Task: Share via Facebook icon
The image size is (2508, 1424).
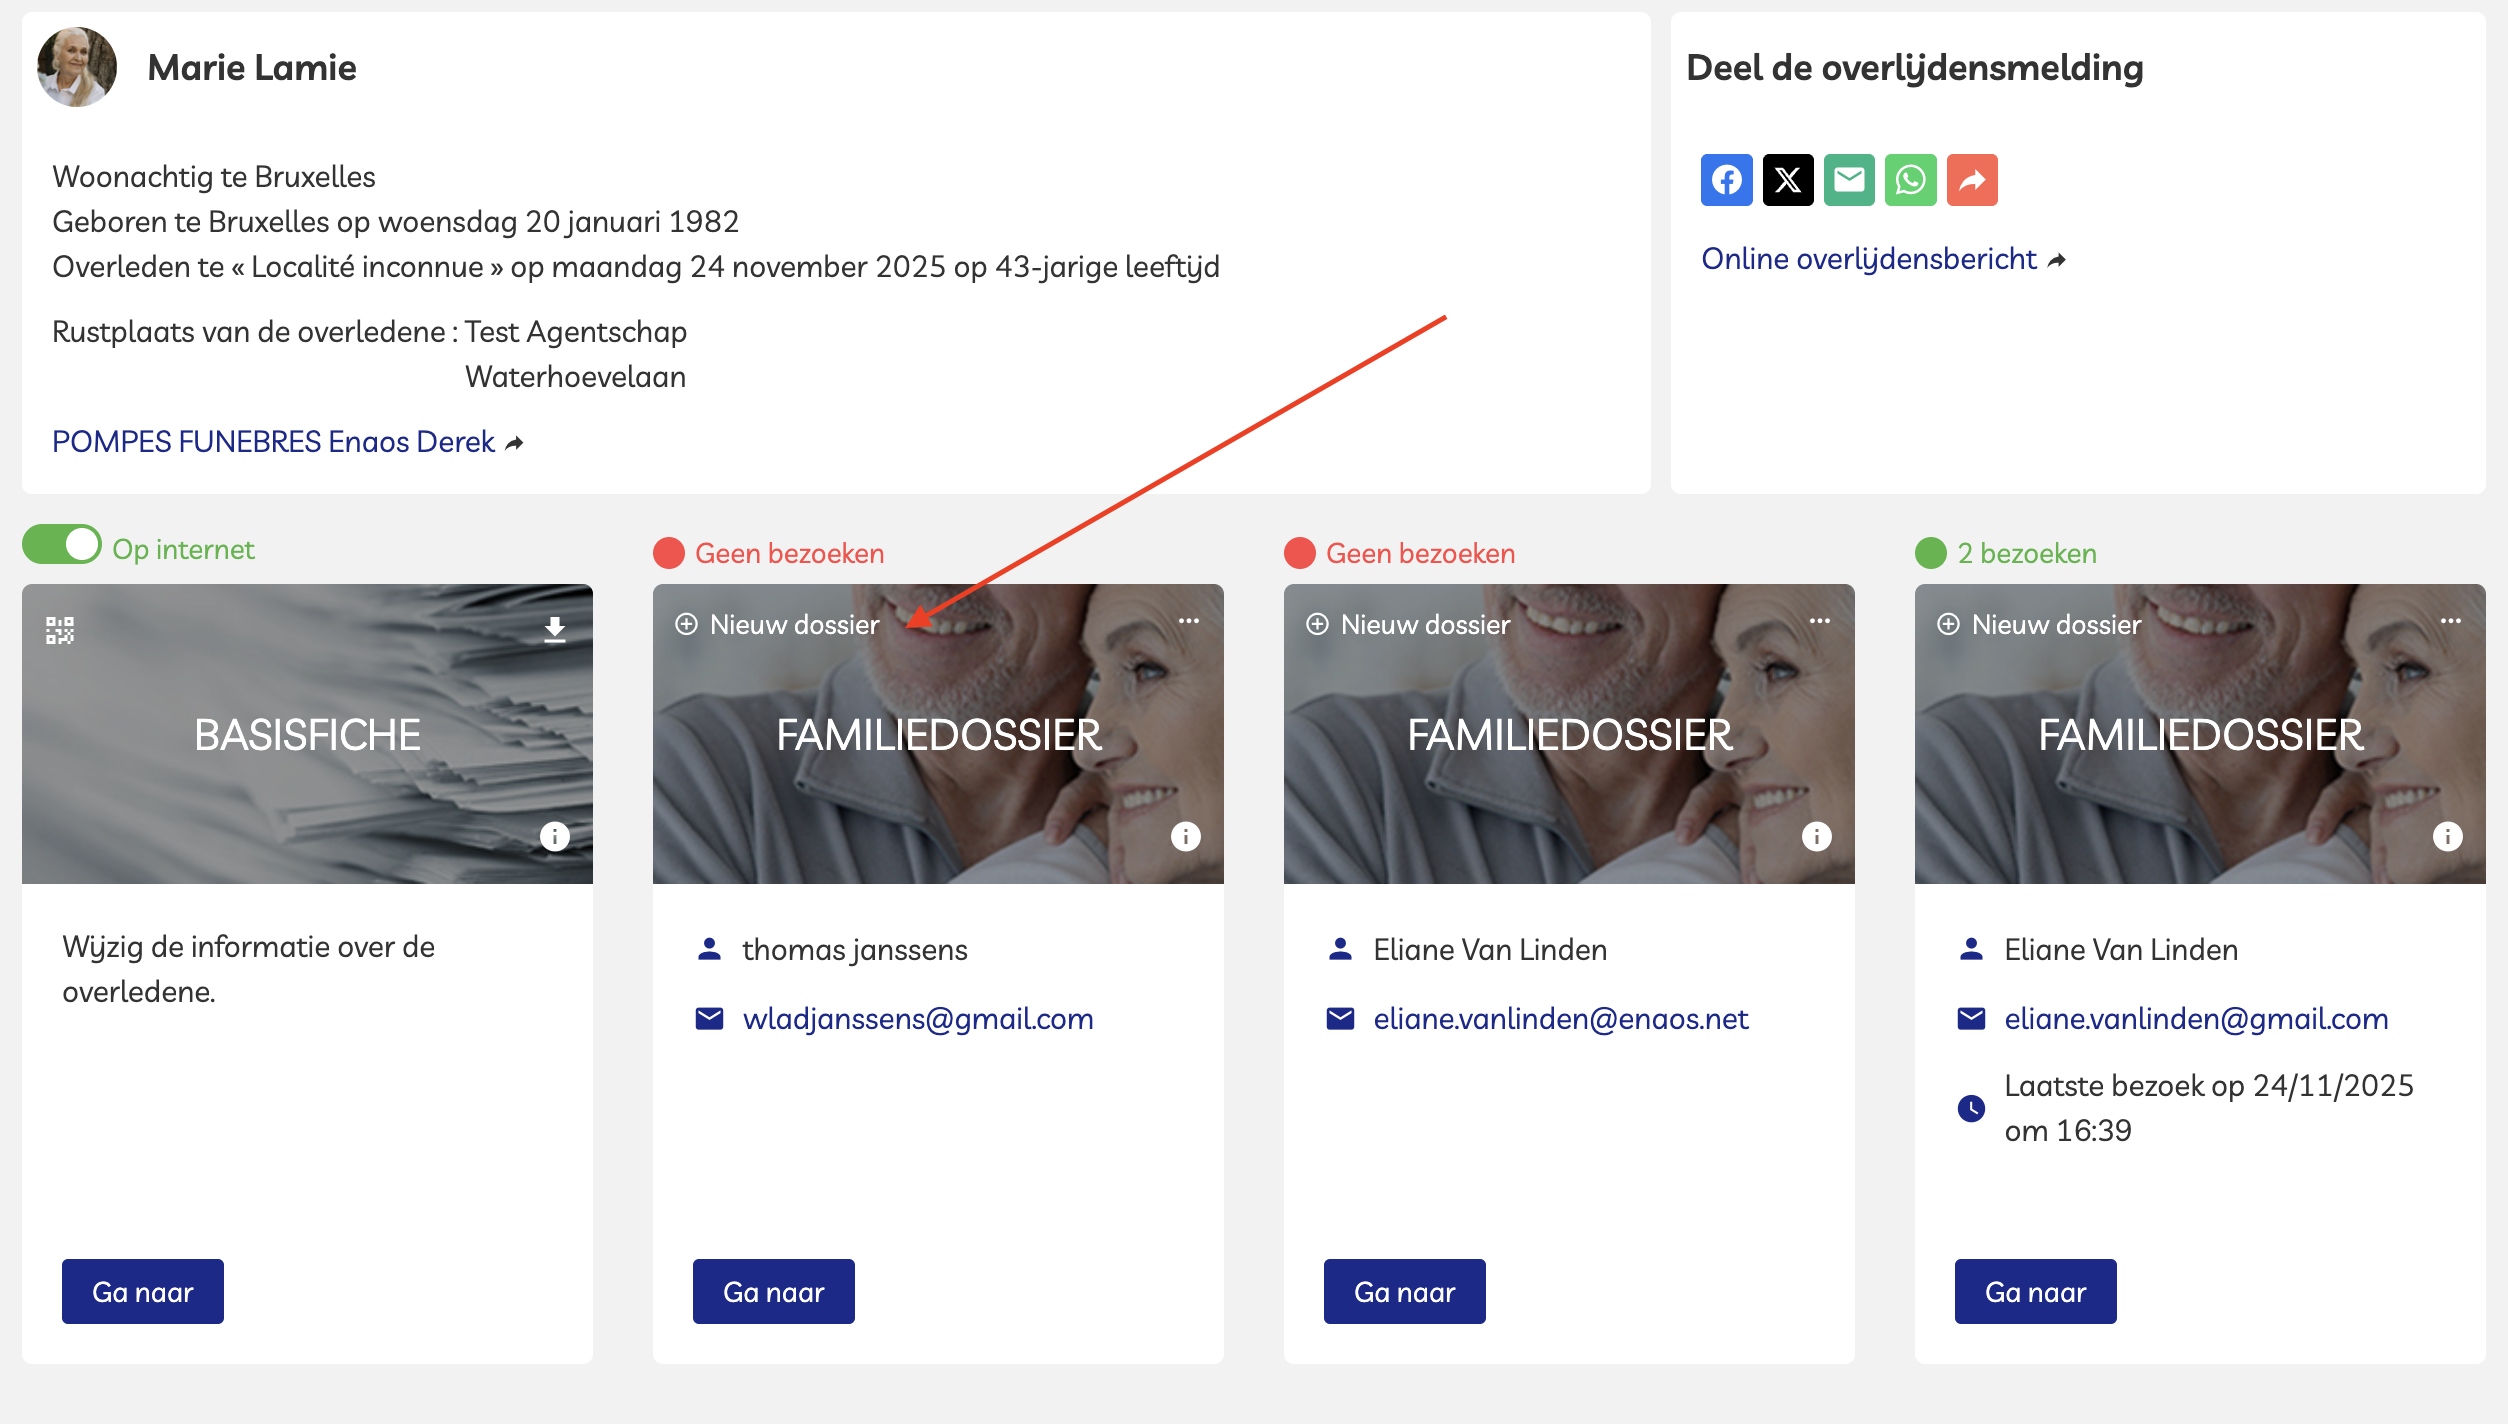Action: [1726, 180]
